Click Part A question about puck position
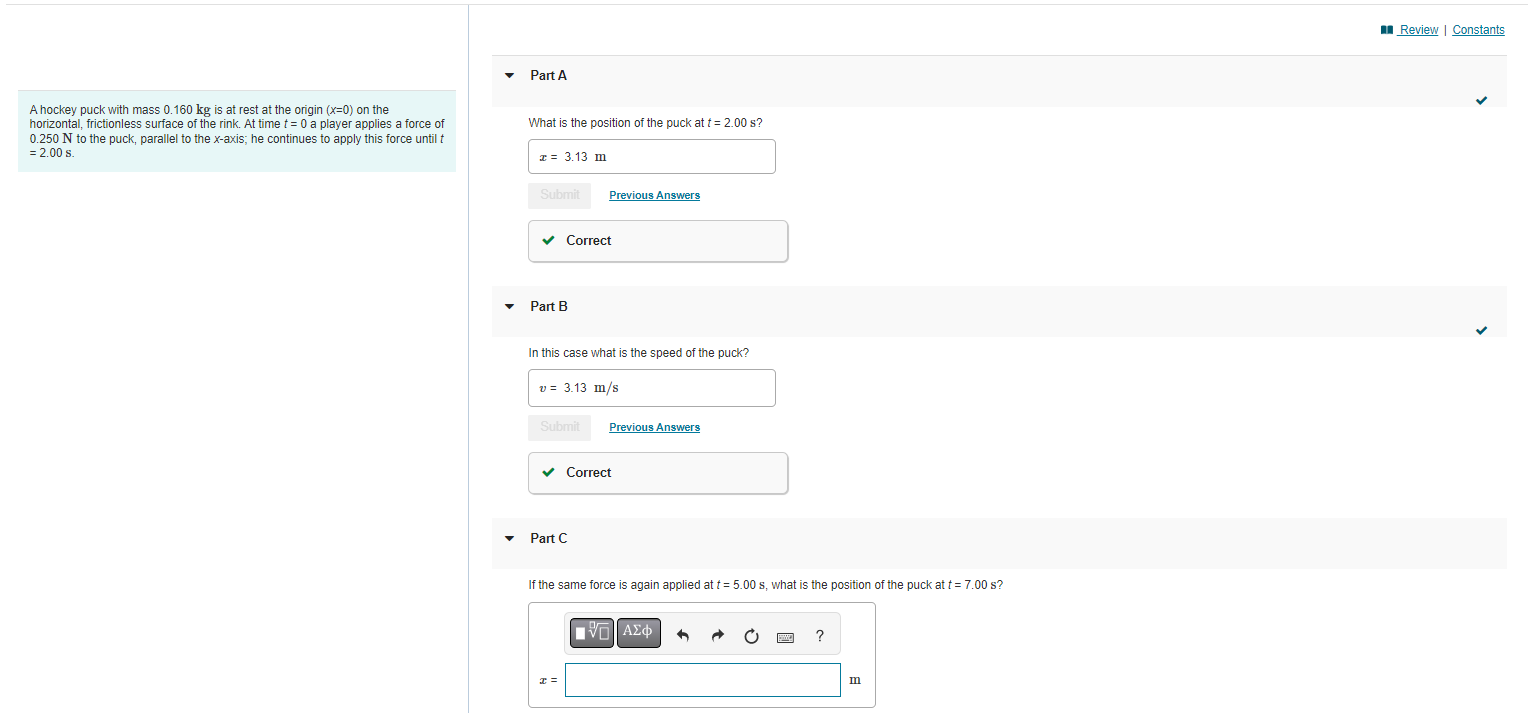Image resolution: width=1528 pixels, height=713 pixels. click(x=645, y=123)
